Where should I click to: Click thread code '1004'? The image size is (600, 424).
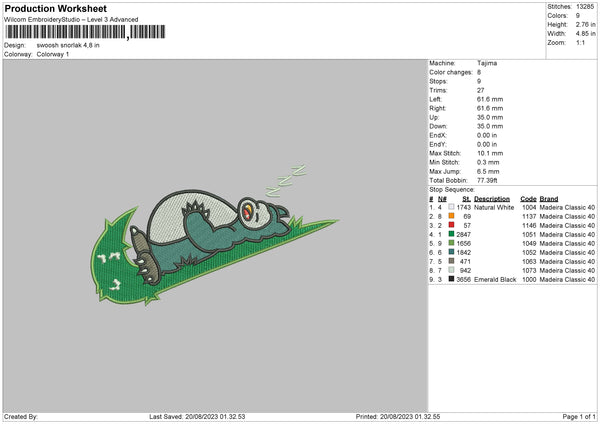click(529, 207)
